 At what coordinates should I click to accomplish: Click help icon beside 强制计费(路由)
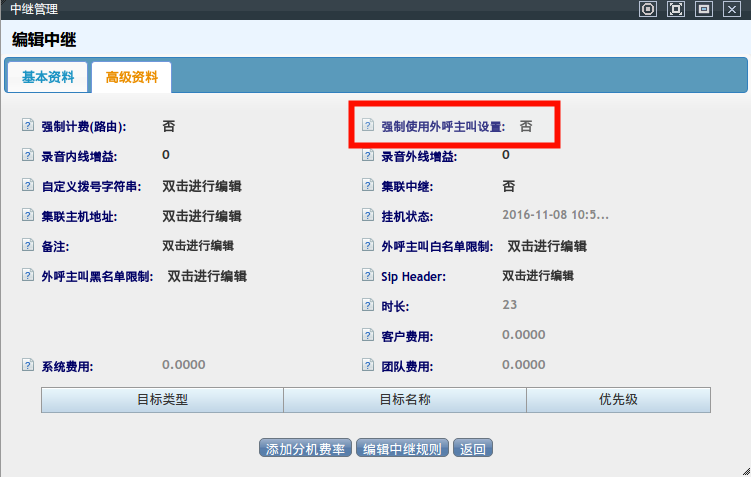(27, 126)
